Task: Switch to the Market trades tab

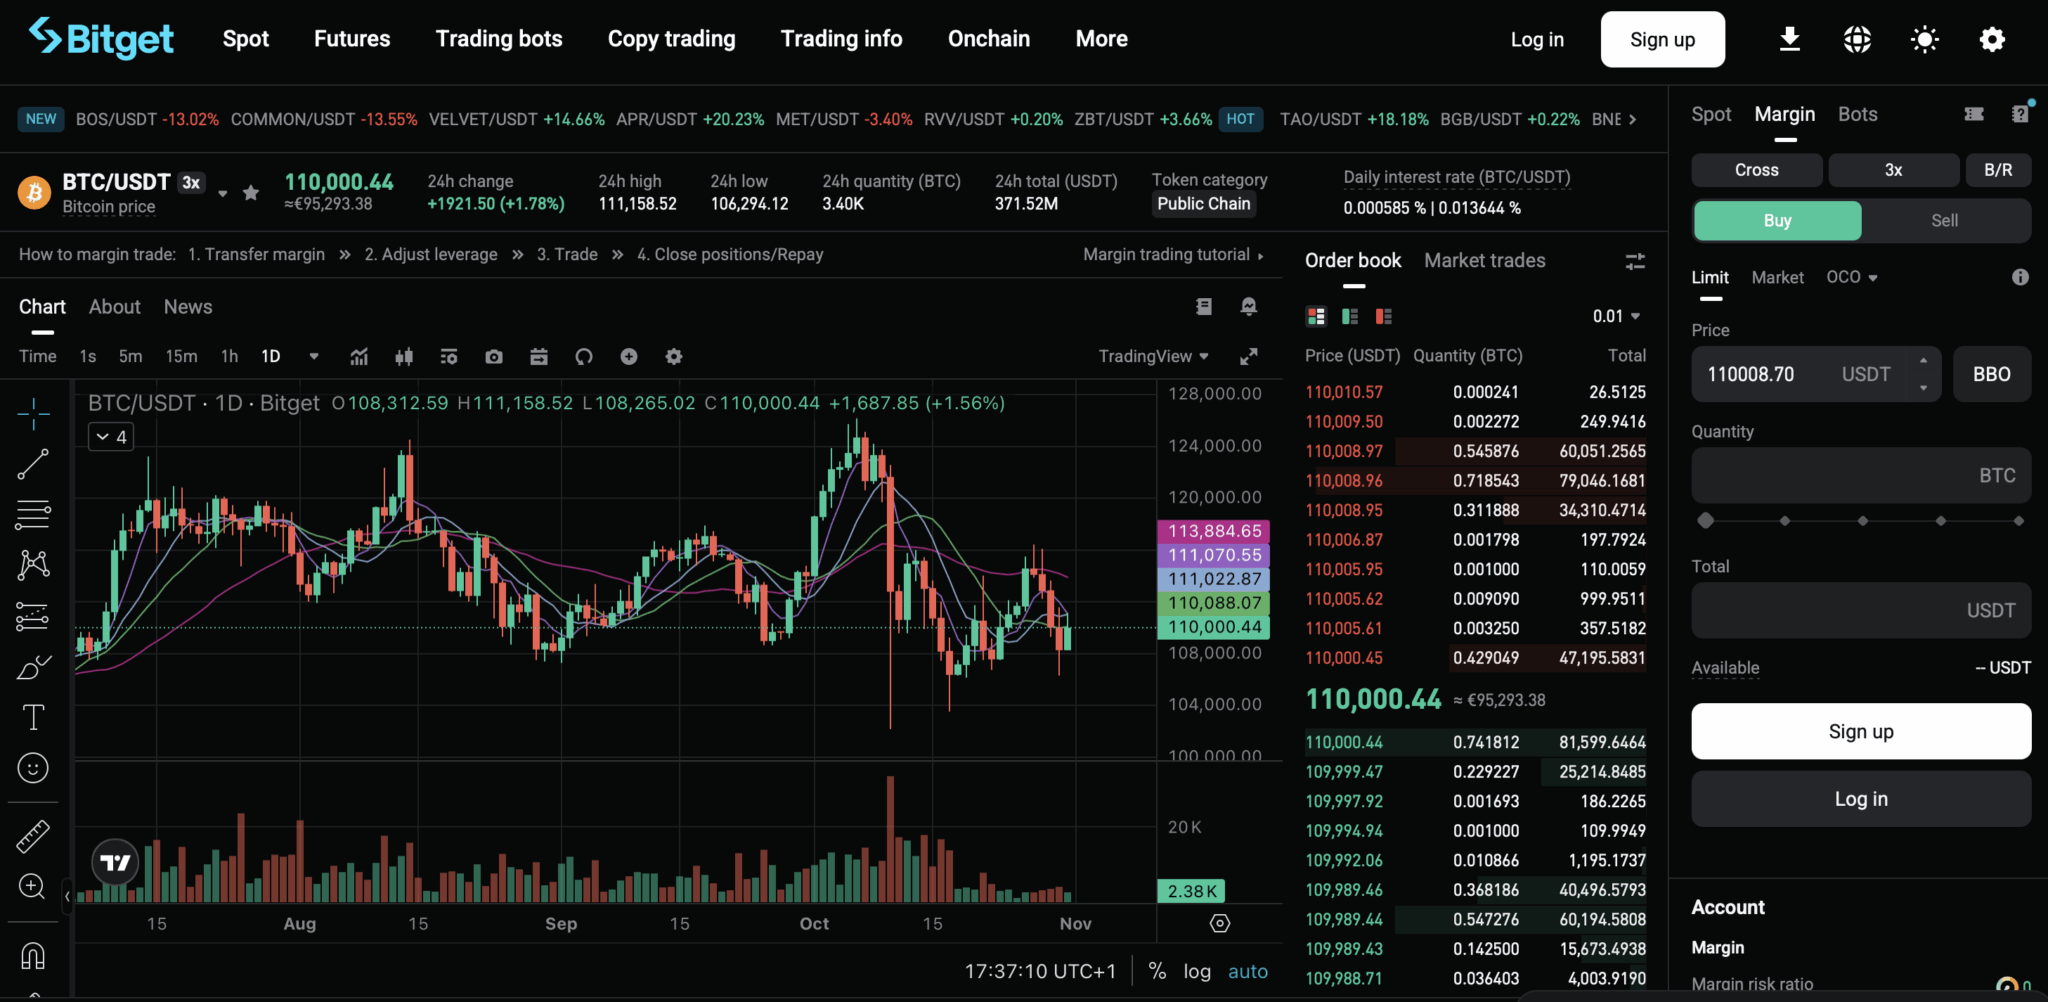Action: point(1485,260)
